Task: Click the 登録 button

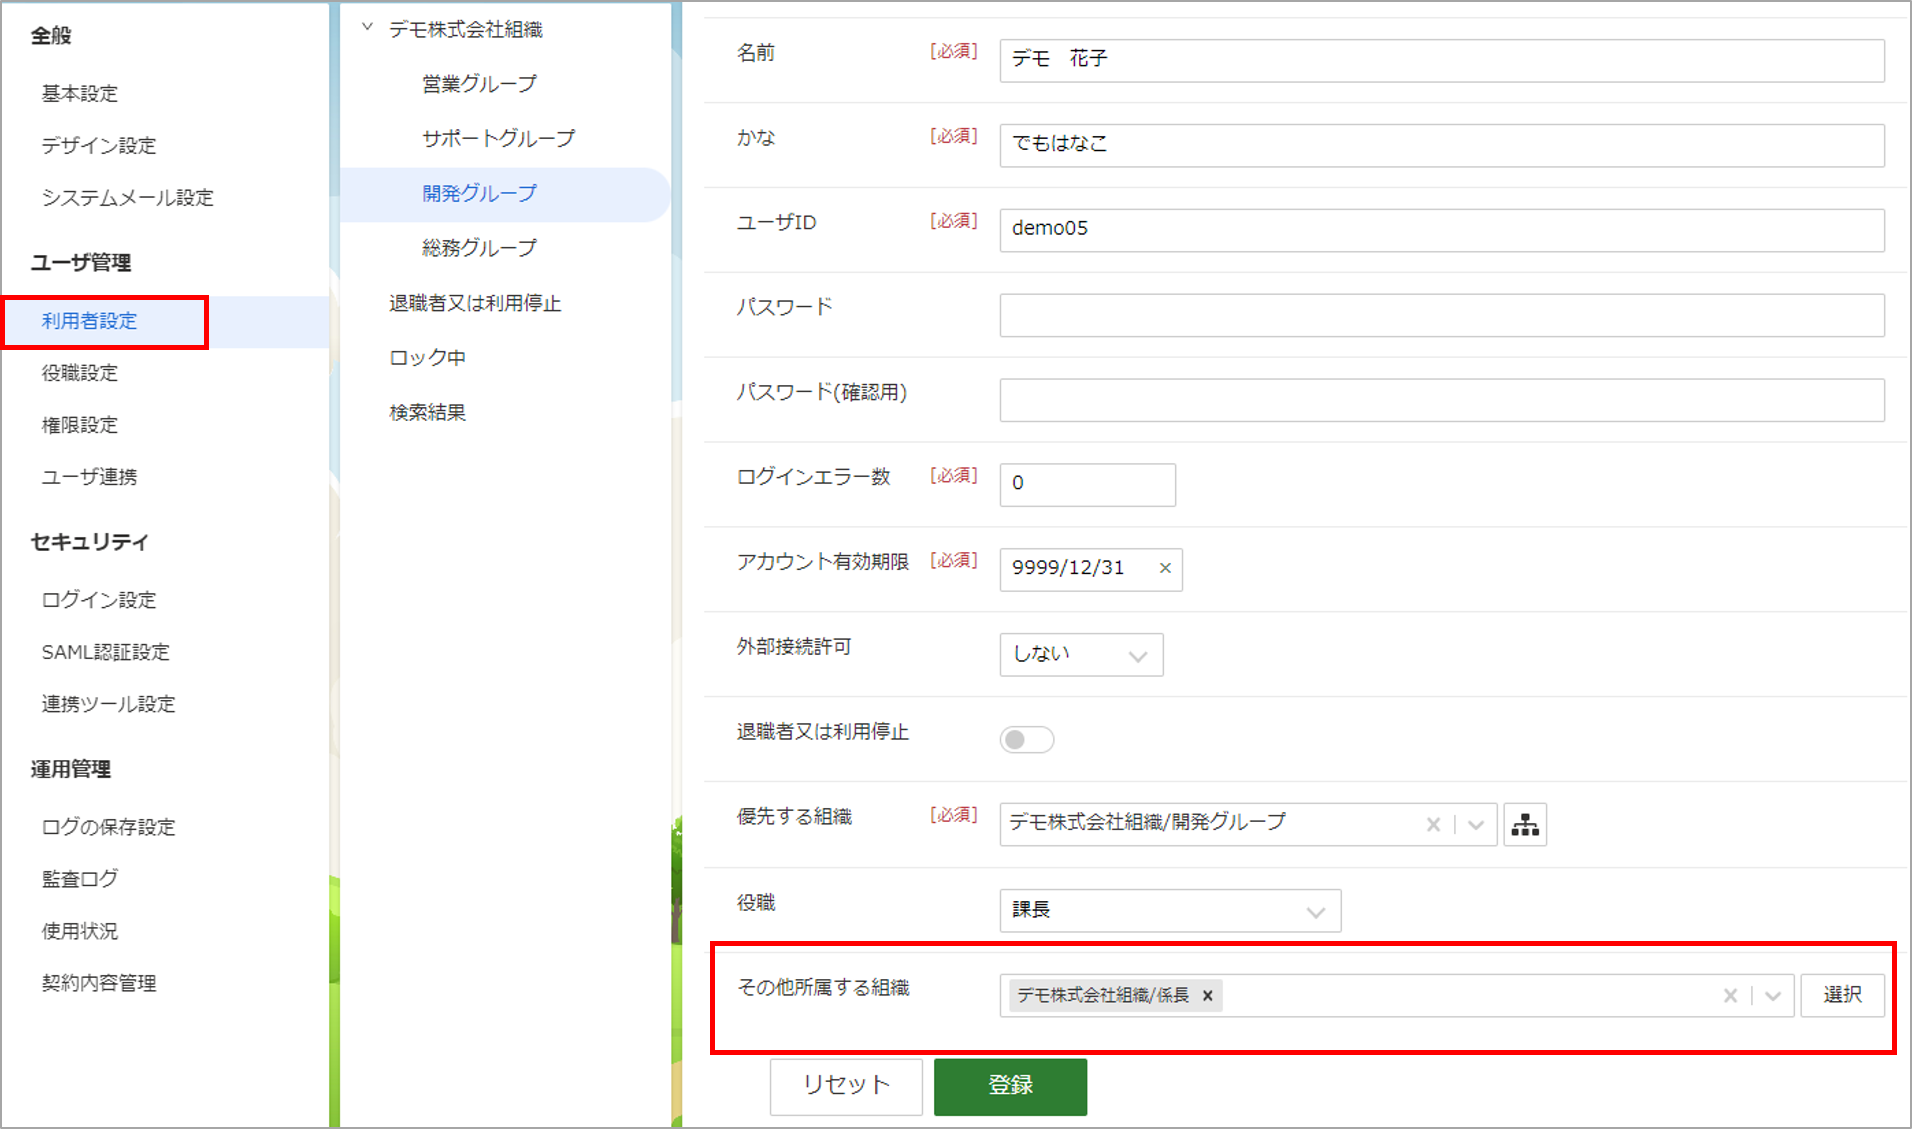Action: point(1010,1086)
